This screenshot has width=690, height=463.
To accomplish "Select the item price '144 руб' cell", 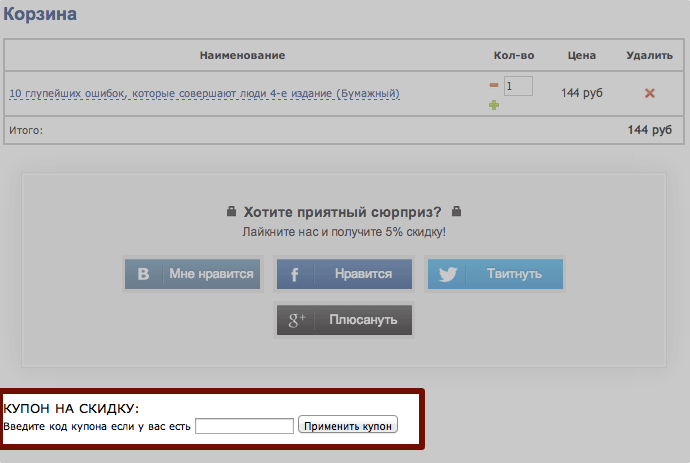I will tap(582, 93).
